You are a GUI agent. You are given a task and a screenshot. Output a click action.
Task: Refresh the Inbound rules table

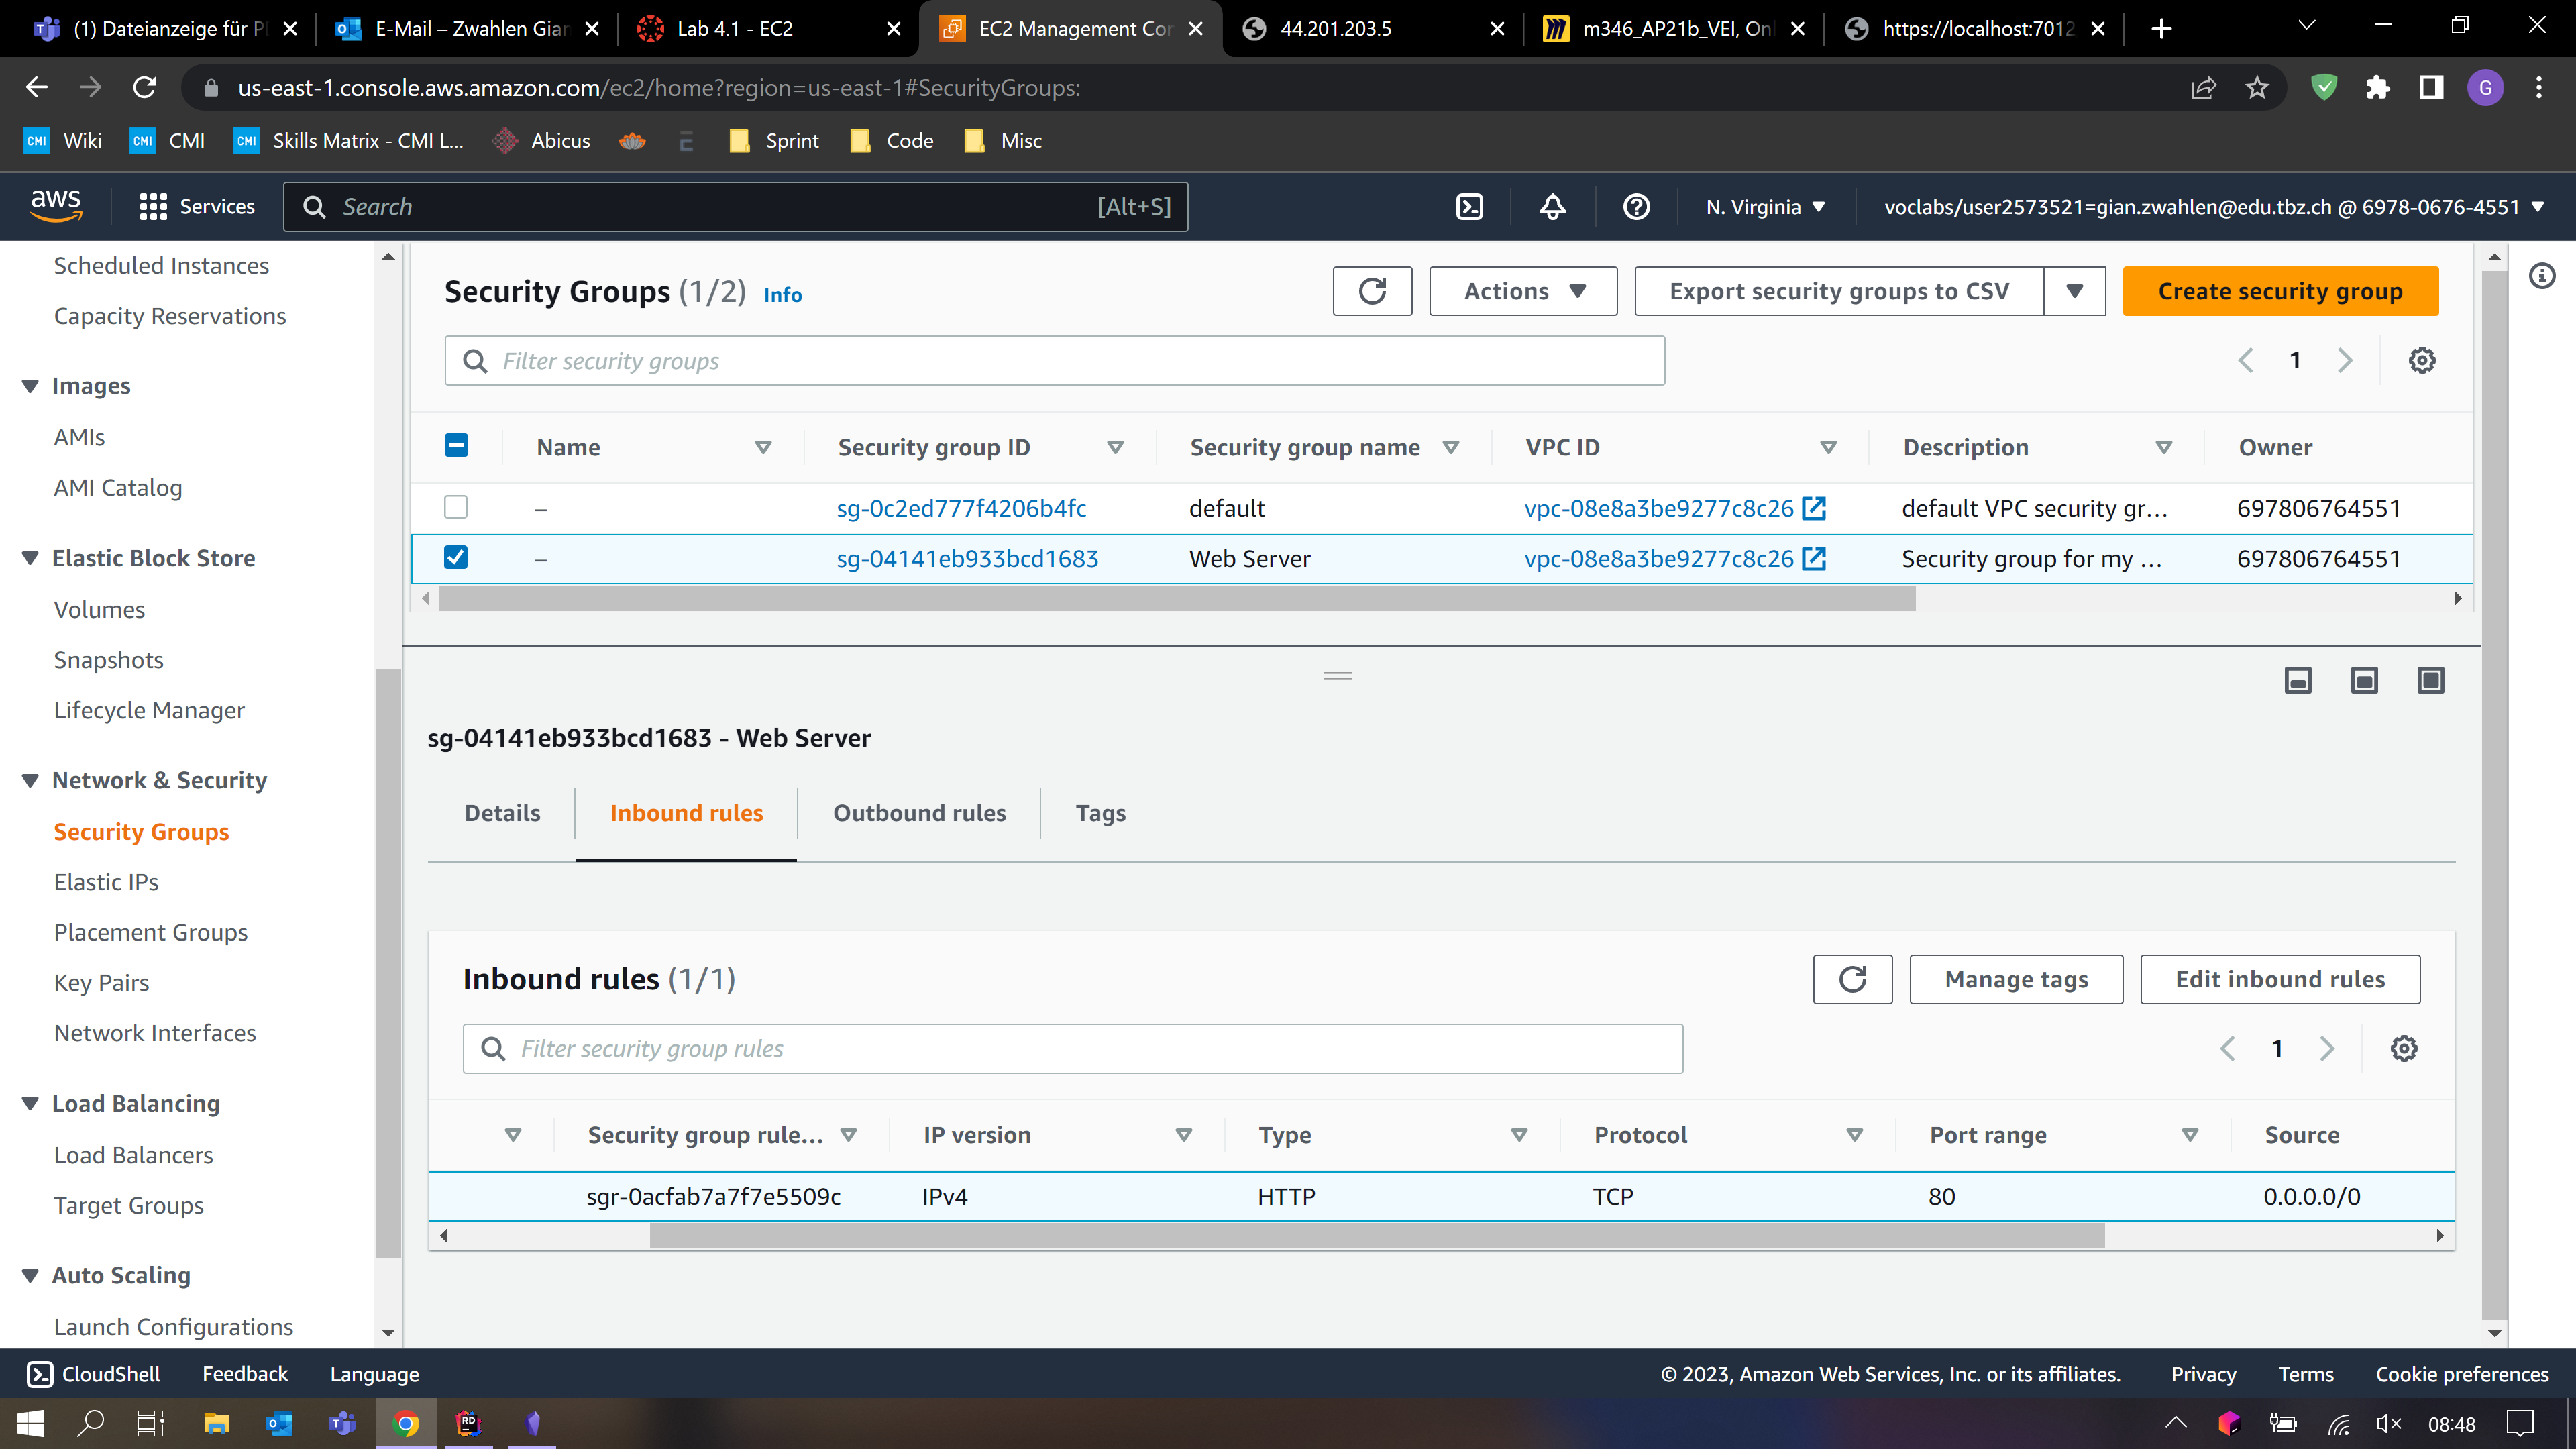pyautogui.click(x=1852, y=979)
